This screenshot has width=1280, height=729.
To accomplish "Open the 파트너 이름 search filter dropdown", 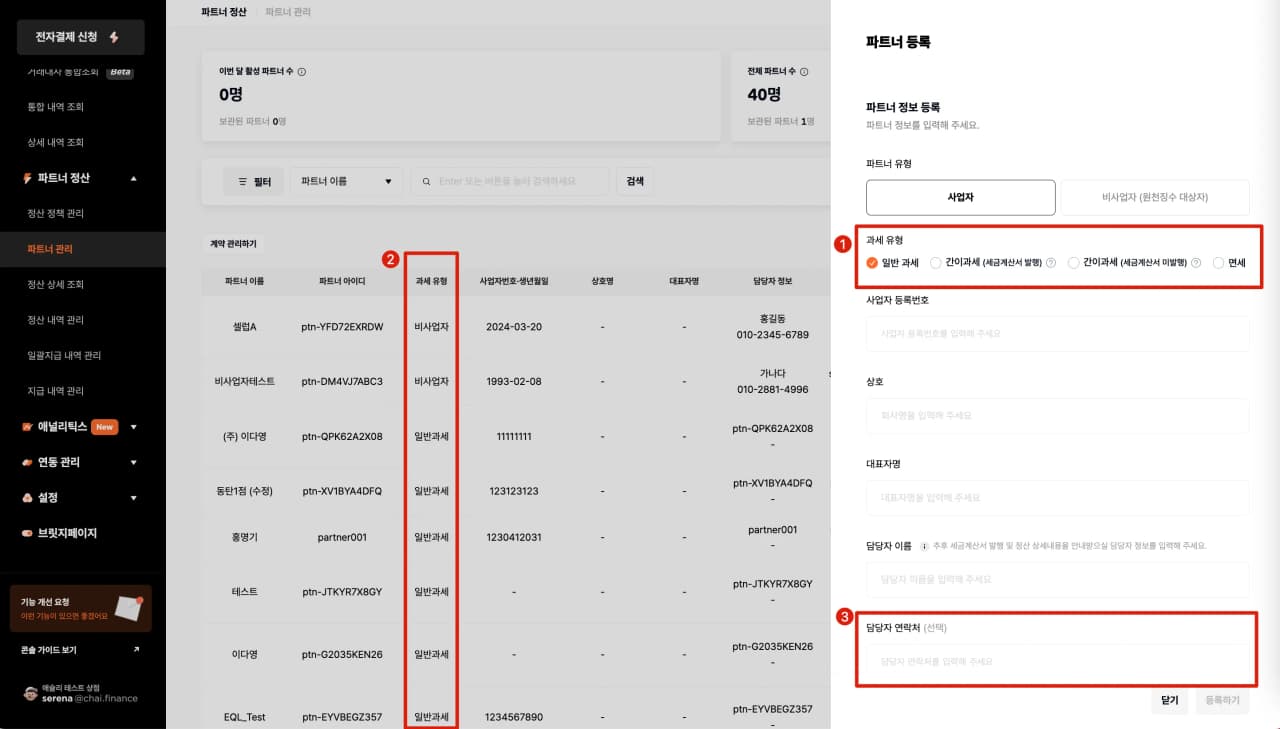I will pyautogui.click(x=346, y=182).
